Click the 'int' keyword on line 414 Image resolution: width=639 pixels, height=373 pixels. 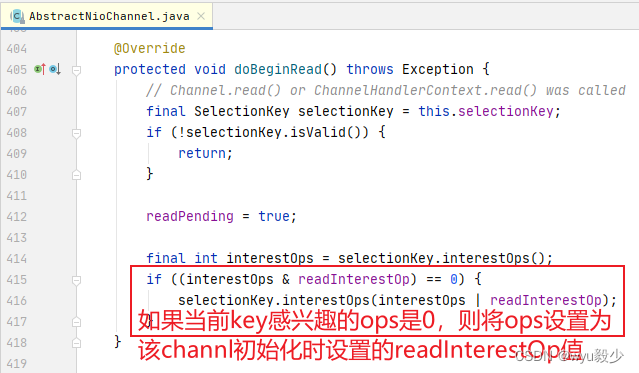click(x=205, y=258)
